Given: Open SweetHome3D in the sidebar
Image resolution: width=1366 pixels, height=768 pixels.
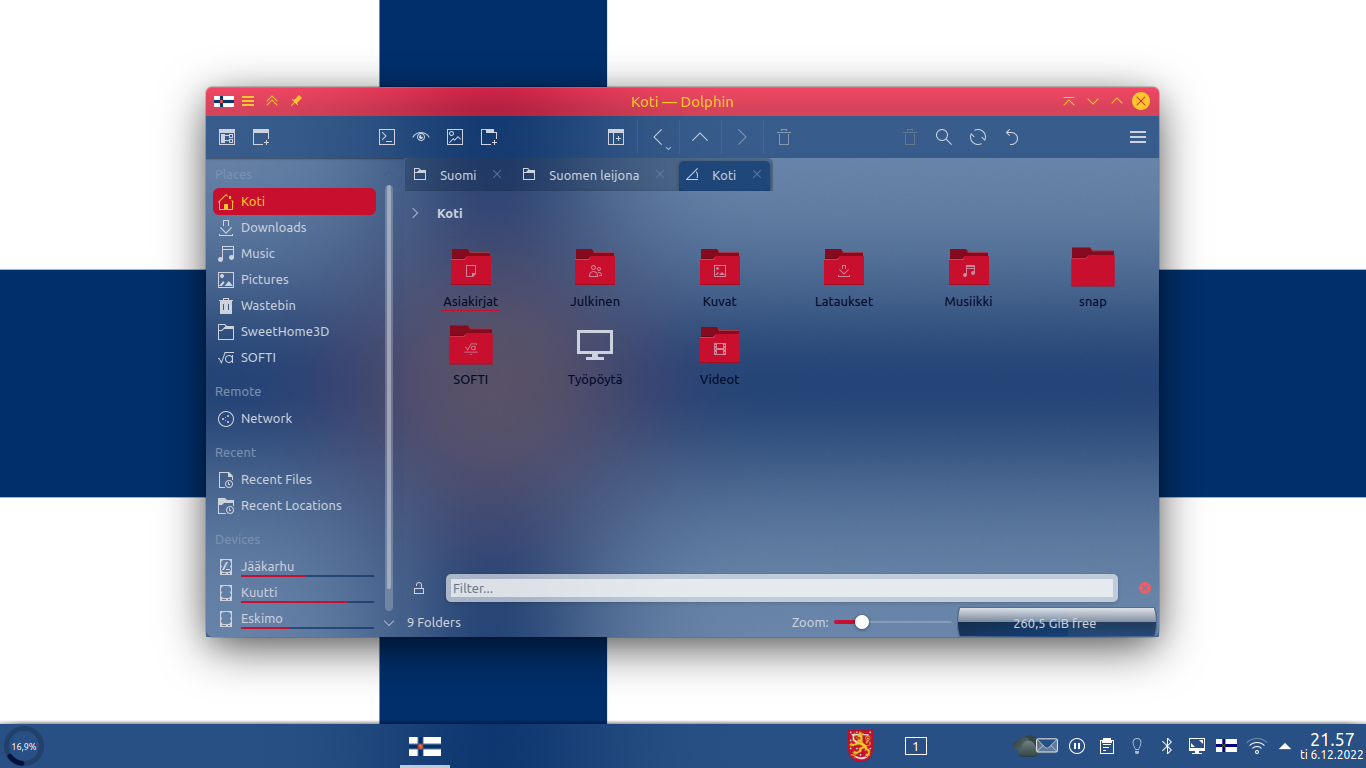Looking at the screenshot, I should (294, 331).
